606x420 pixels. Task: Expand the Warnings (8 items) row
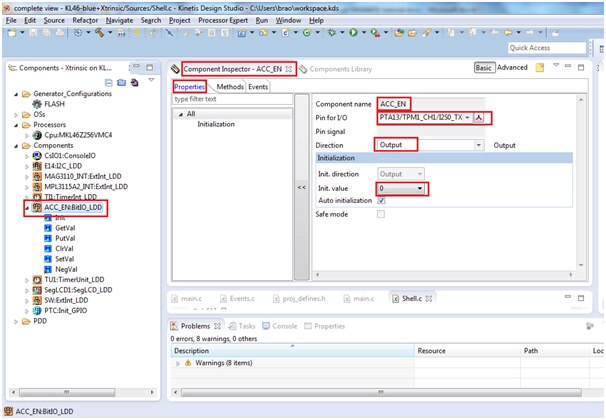coord(178,364)
